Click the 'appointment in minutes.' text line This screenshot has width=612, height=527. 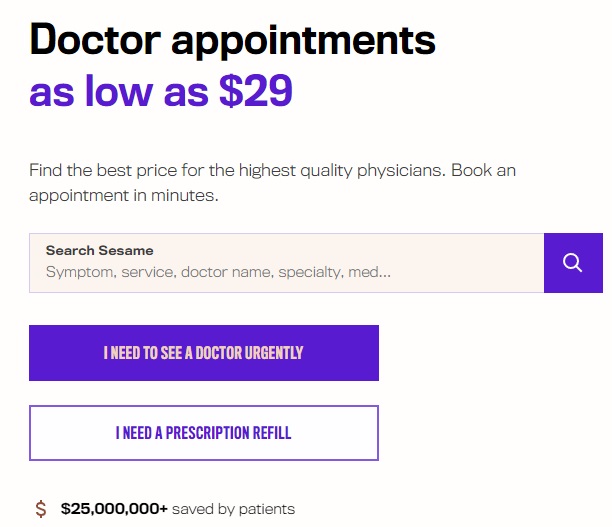(124, 196)
